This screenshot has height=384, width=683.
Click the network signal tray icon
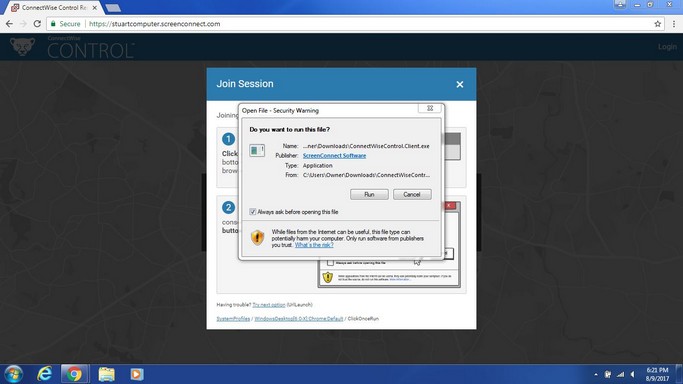tap(620, 374)
